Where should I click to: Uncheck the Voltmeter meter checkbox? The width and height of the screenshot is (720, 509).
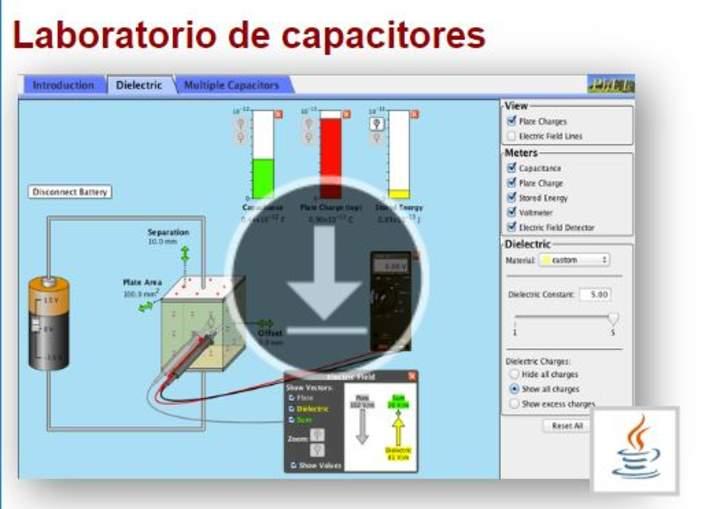click(x=513, y=213)
